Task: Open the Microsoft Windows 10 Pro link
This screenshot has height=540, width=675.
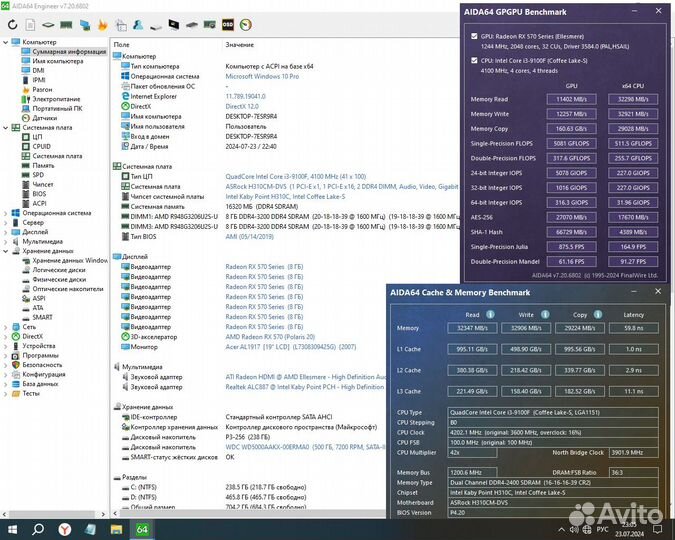Action: tap(262, 76)
